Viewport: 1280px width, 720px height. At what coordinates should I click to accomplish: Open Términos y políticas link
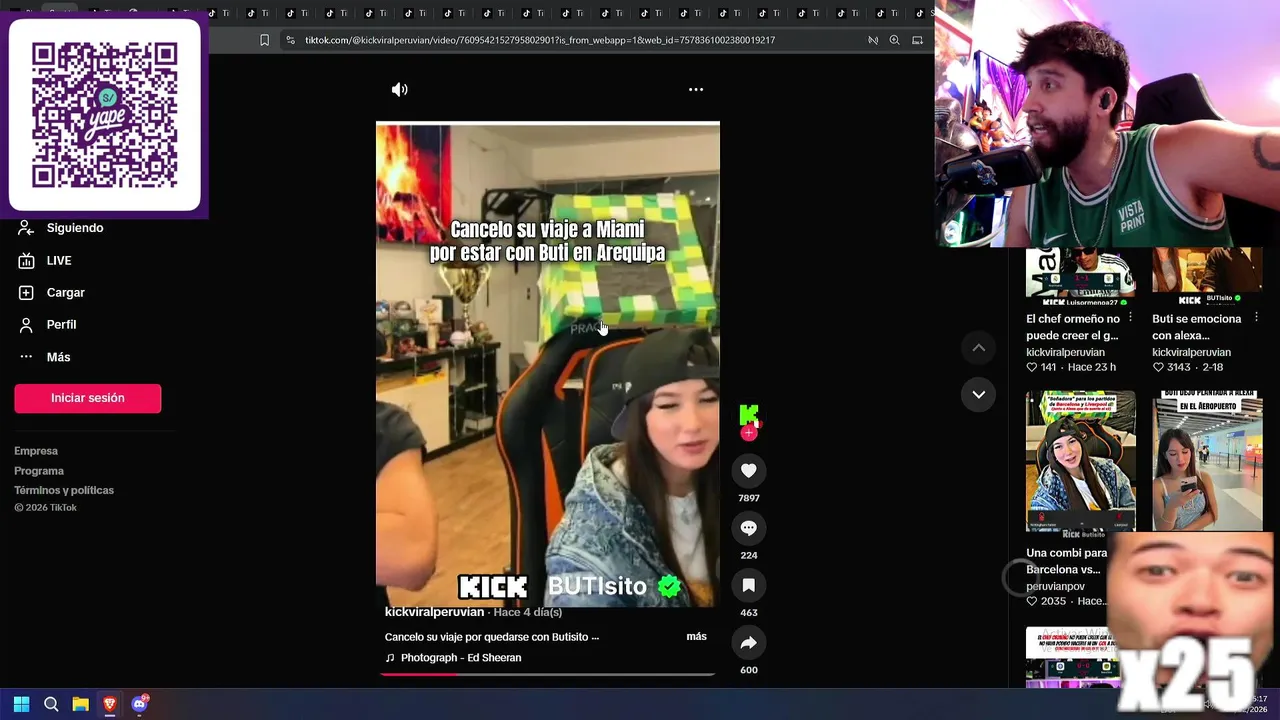click(64, 490)
